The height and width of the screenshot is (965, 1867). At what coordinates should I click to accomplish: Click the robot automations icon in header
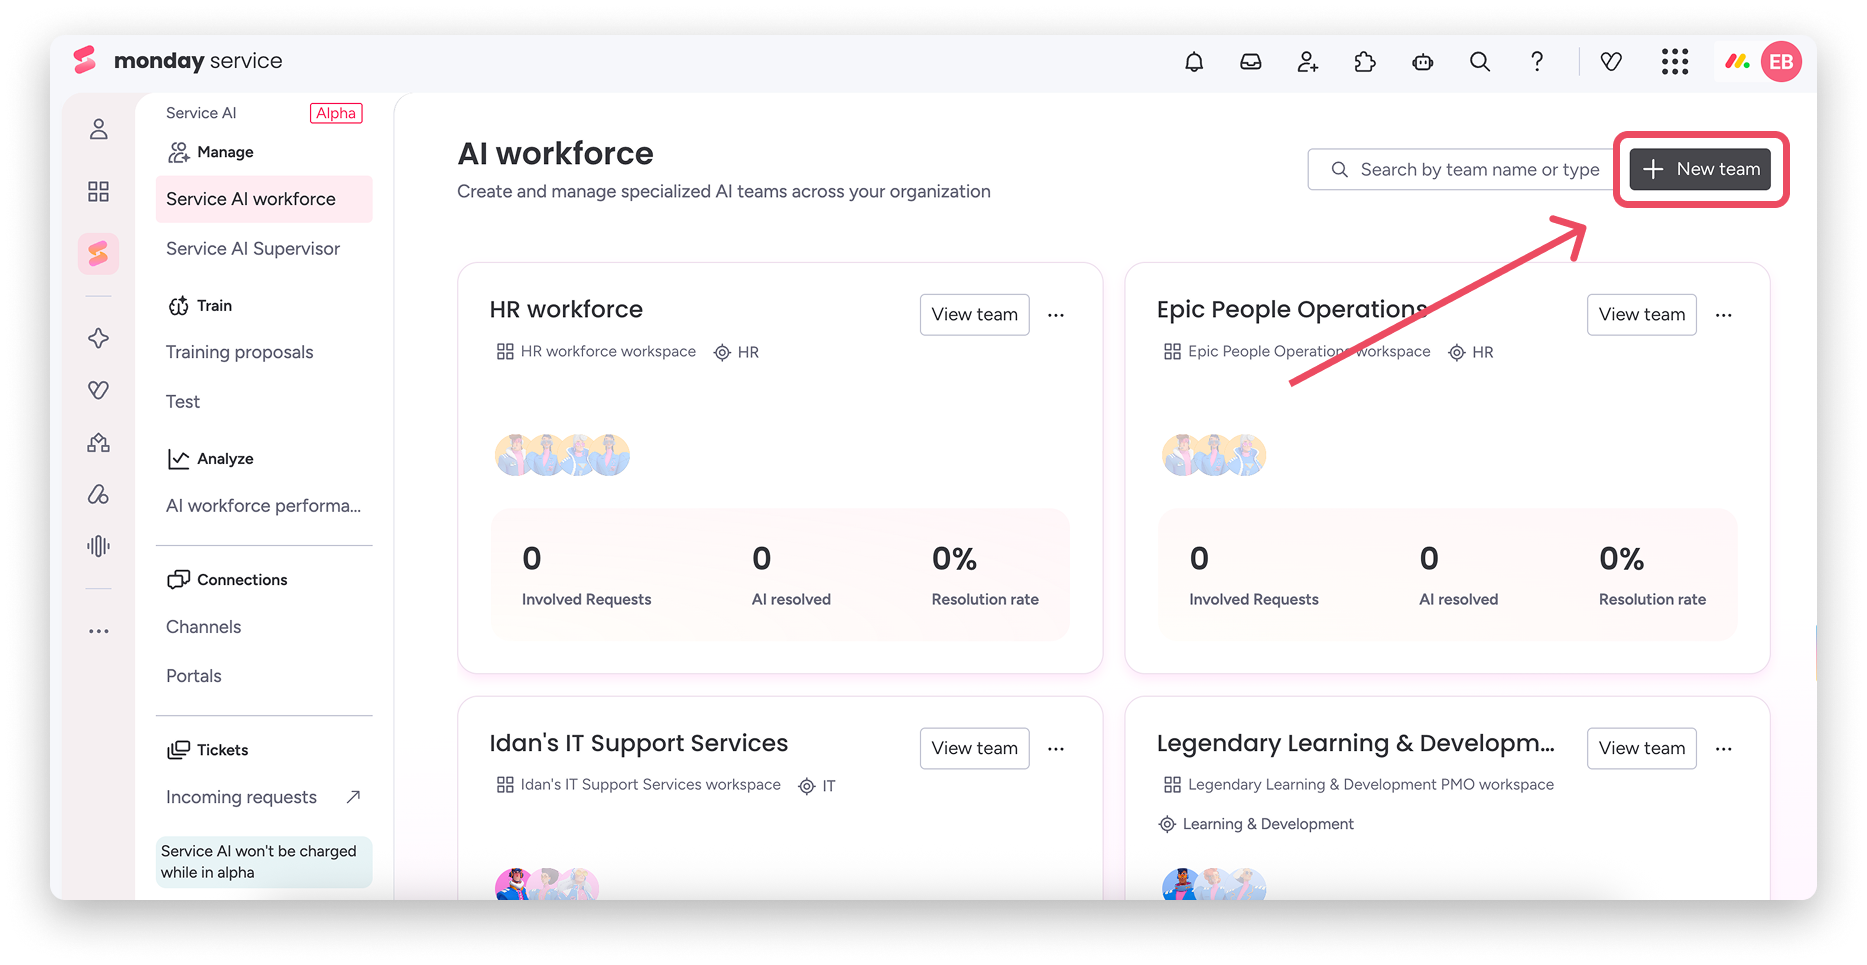pos(1423,62)
